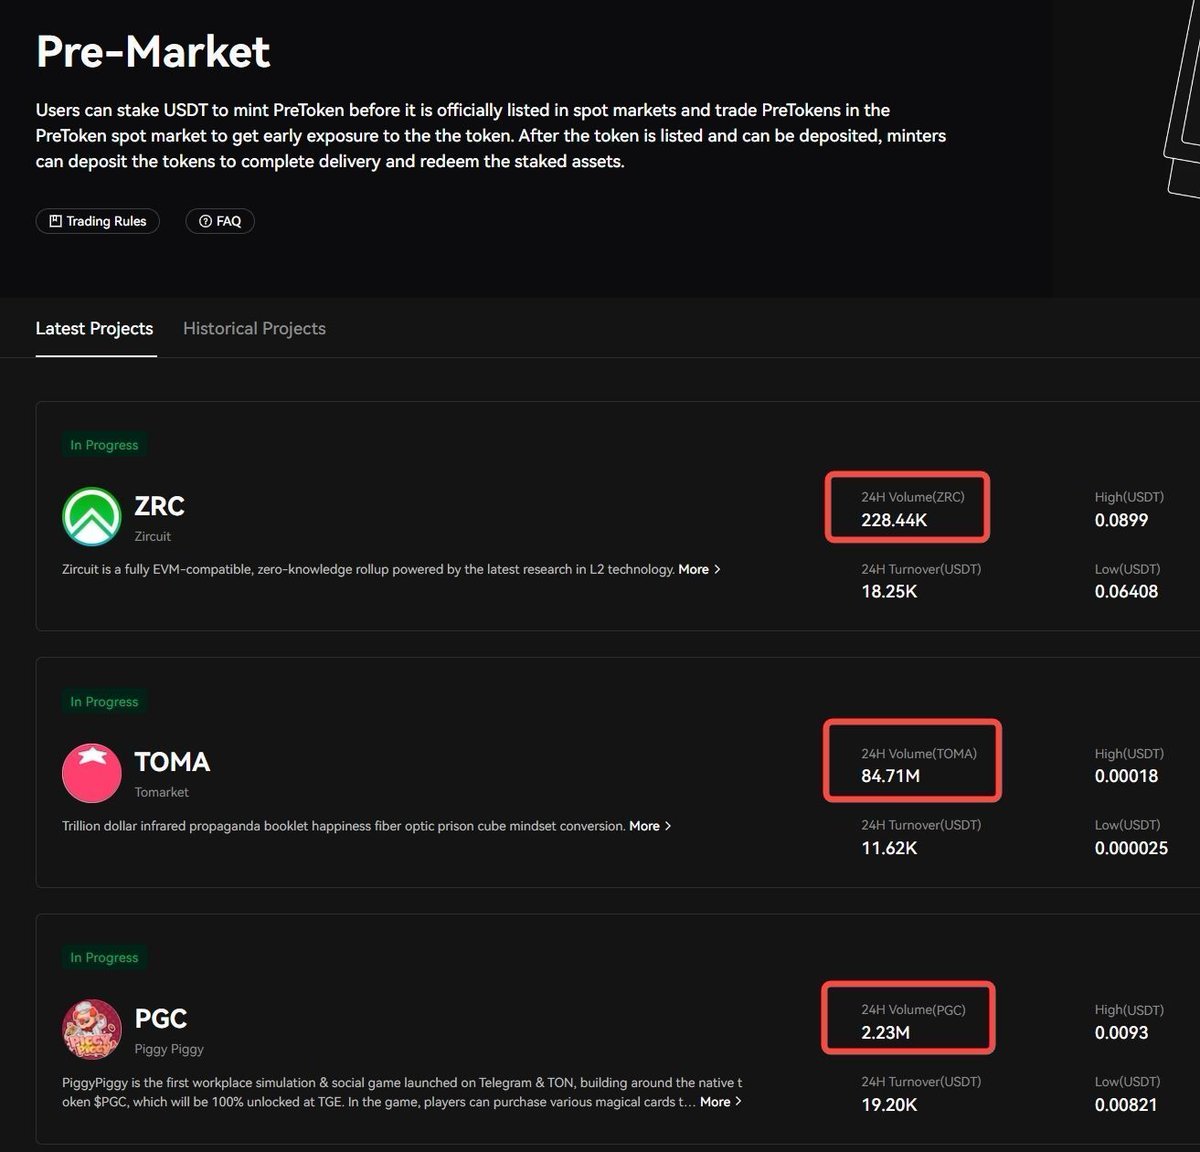Click TOMA In Progress status badge
Screen dimensions: 1200x1152
(x=104, y=702)
